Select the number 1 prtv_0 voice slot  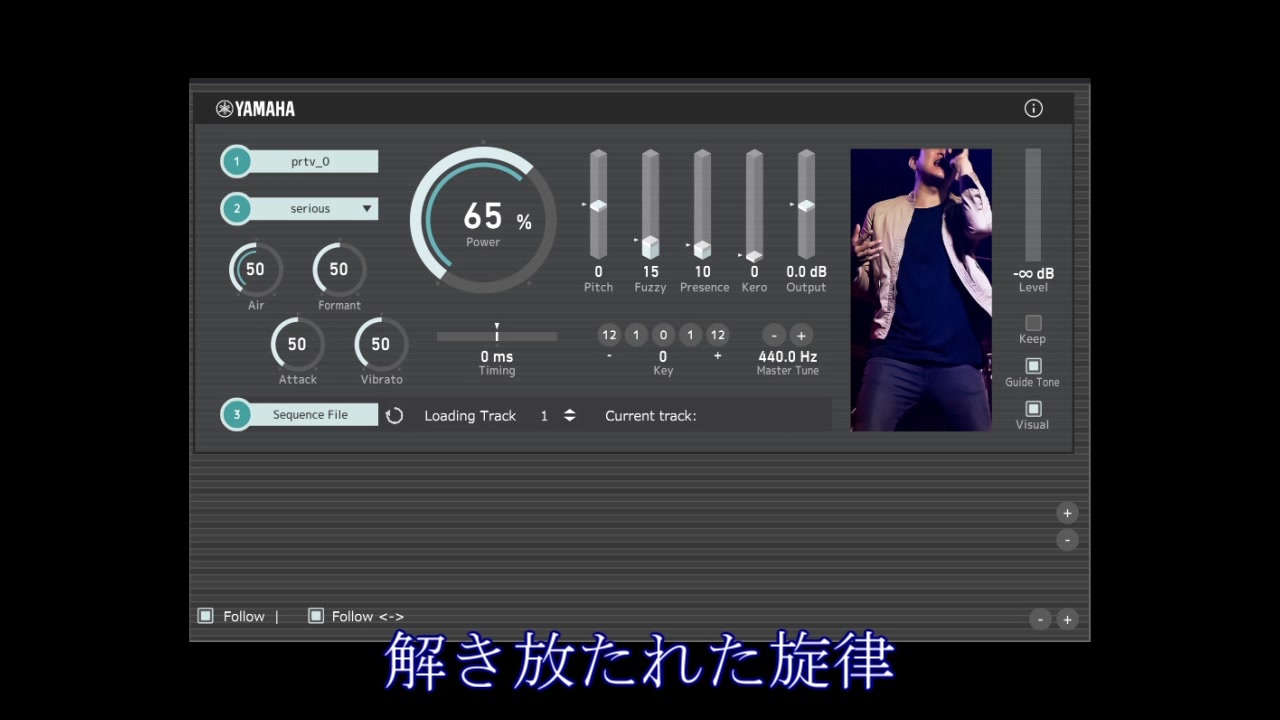[x=299, y=161]
